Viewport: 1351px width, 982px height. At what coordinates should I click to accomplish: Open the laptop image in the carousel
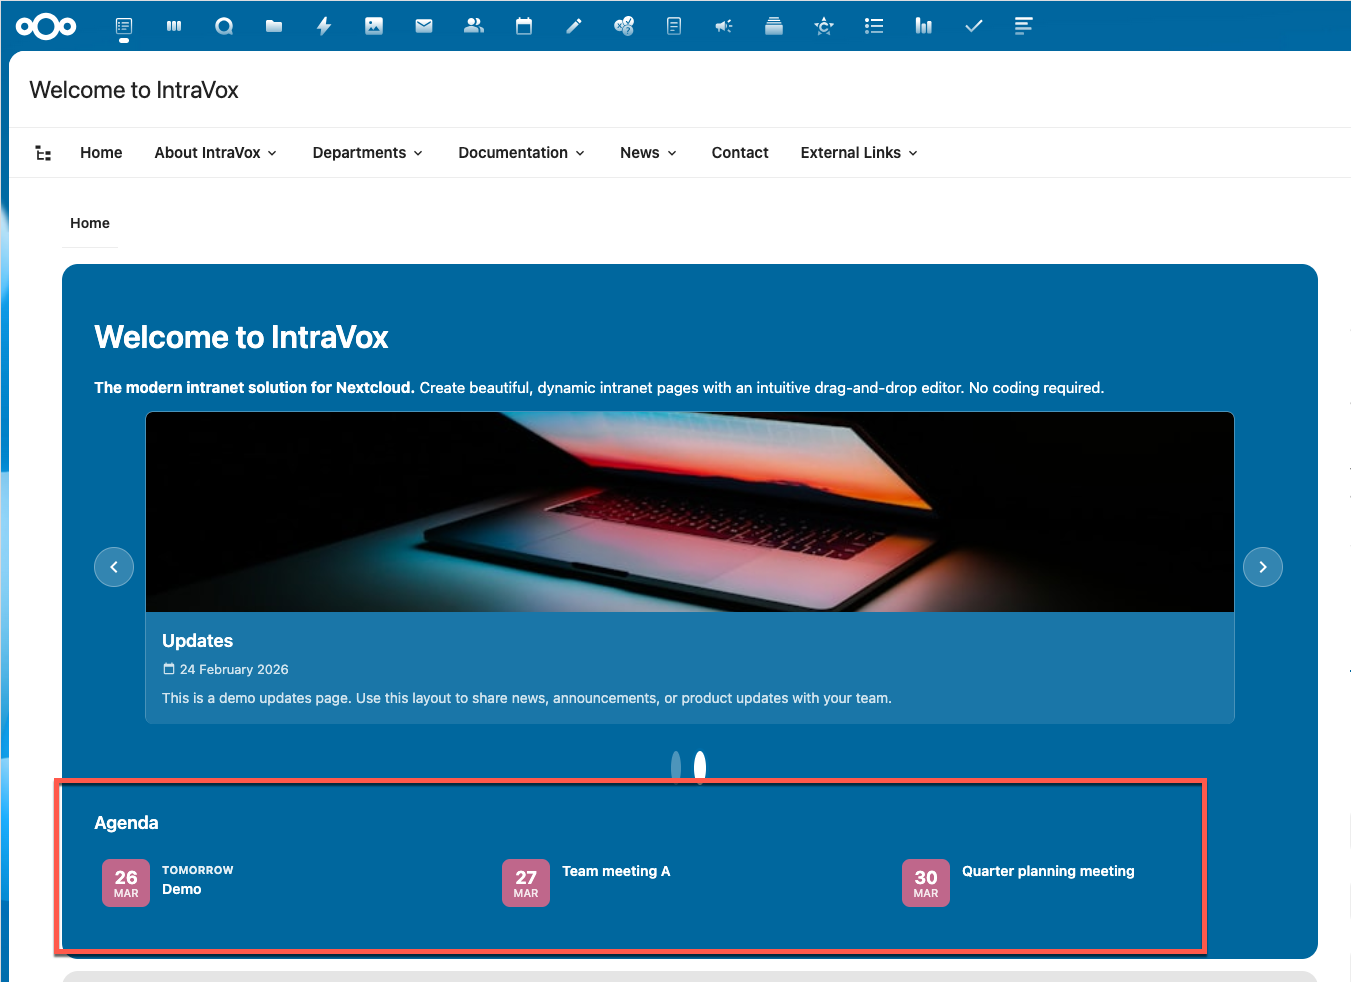(690, 512)
